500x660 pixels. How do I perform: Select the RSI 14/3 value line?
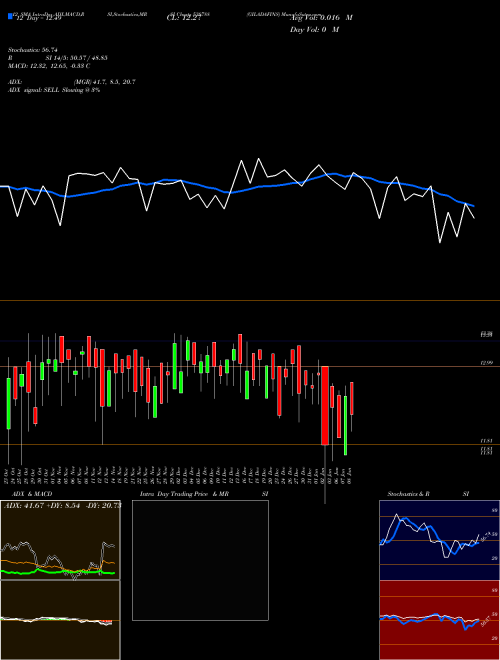coord(57,58)
